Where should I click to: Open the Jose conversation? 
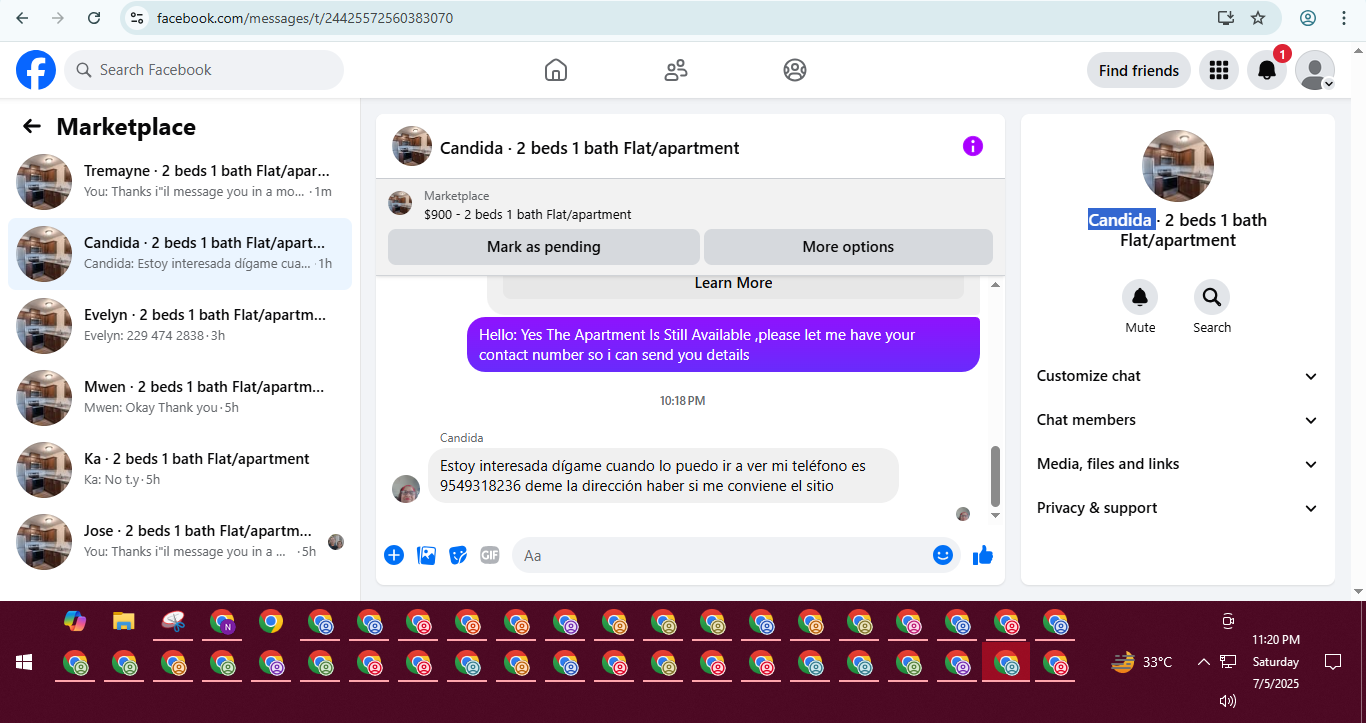(x=180, y=542)
